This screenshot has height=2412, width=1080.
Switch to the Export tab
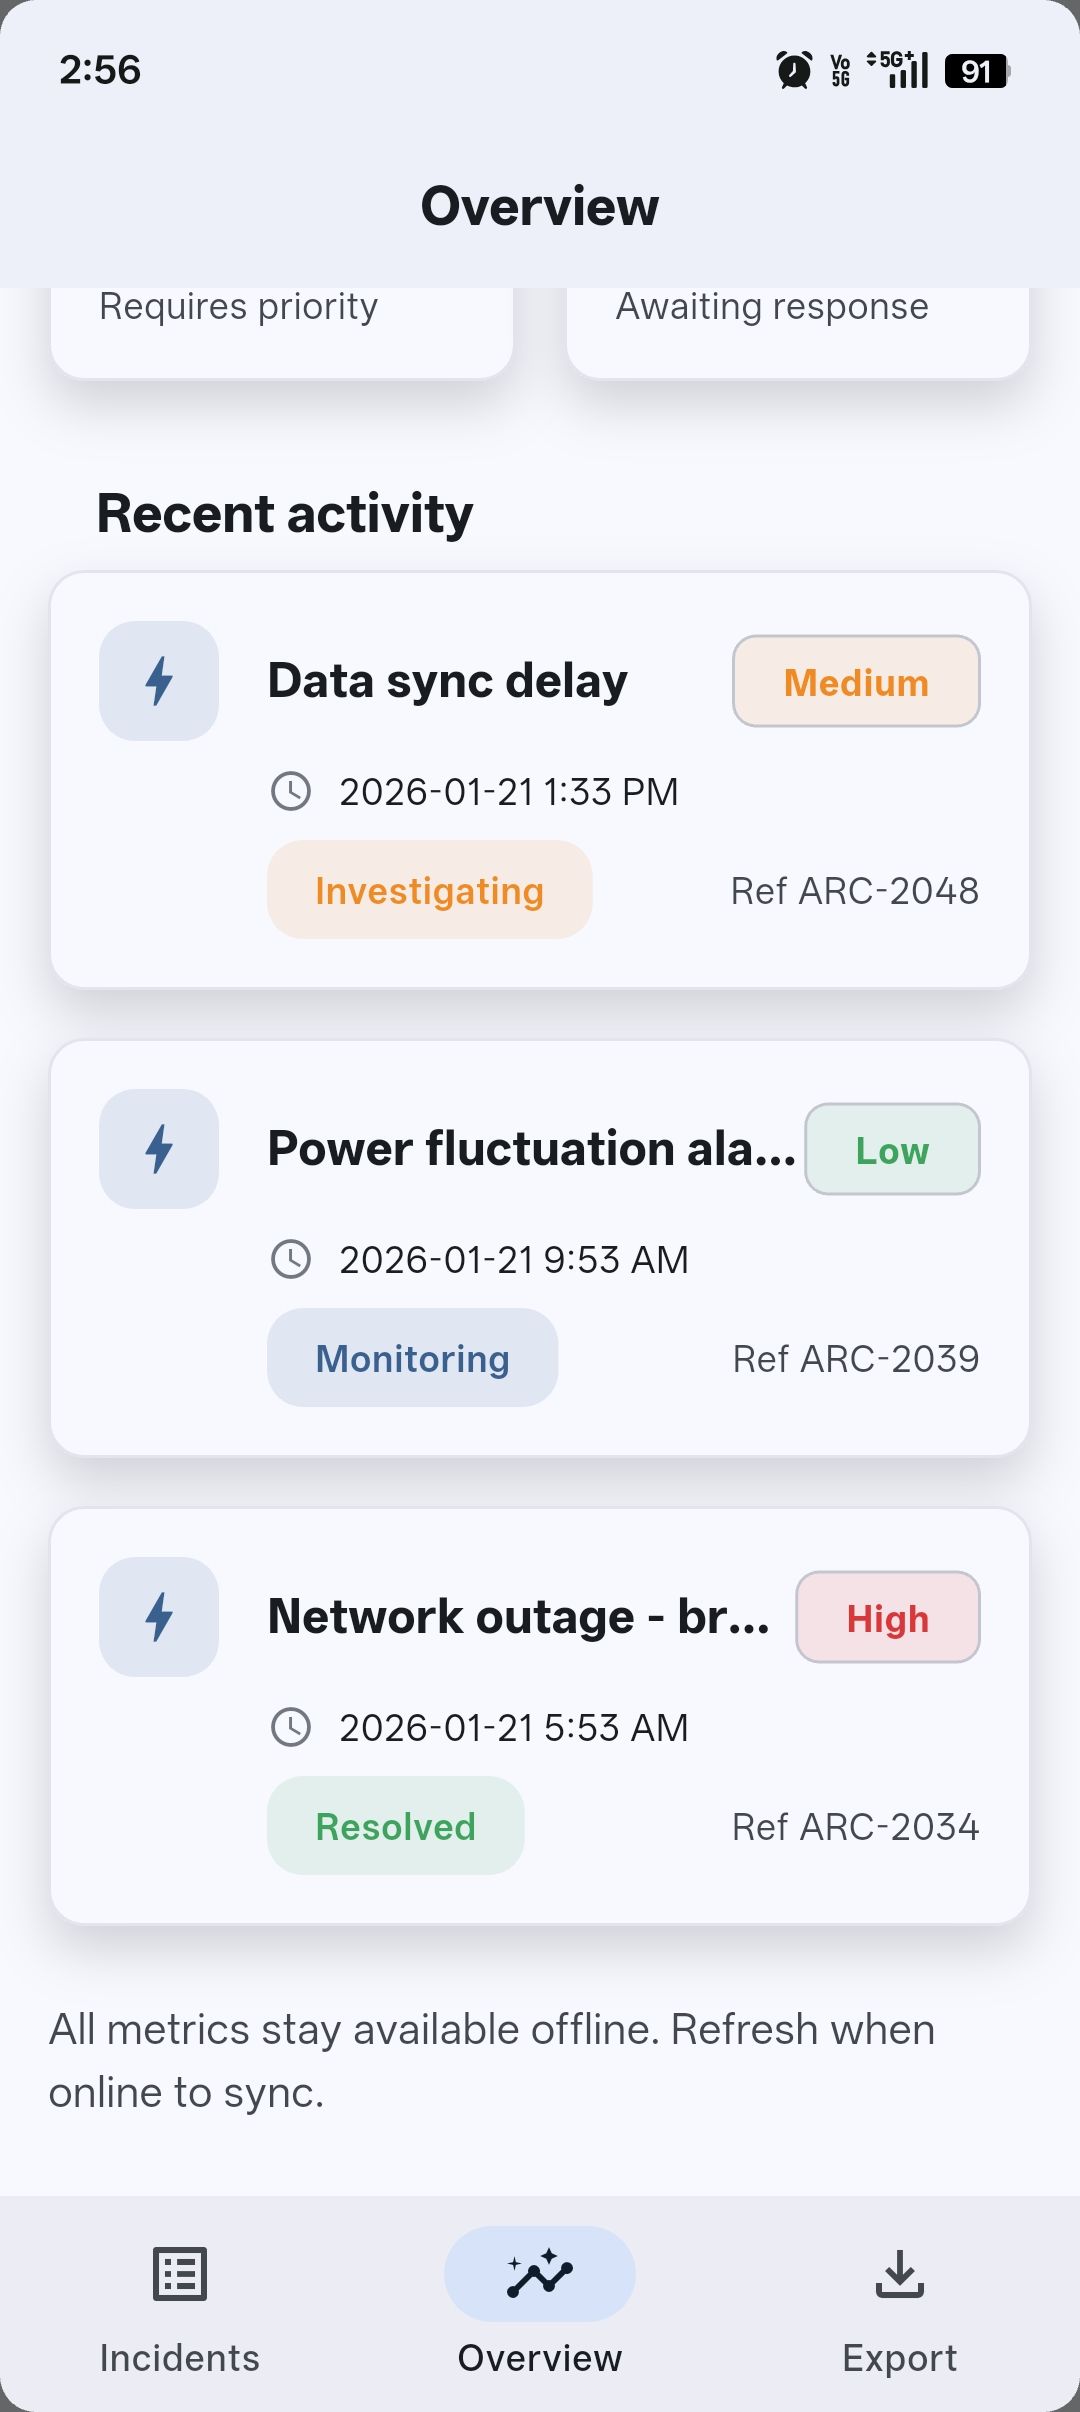click(x=900, y=2357)
